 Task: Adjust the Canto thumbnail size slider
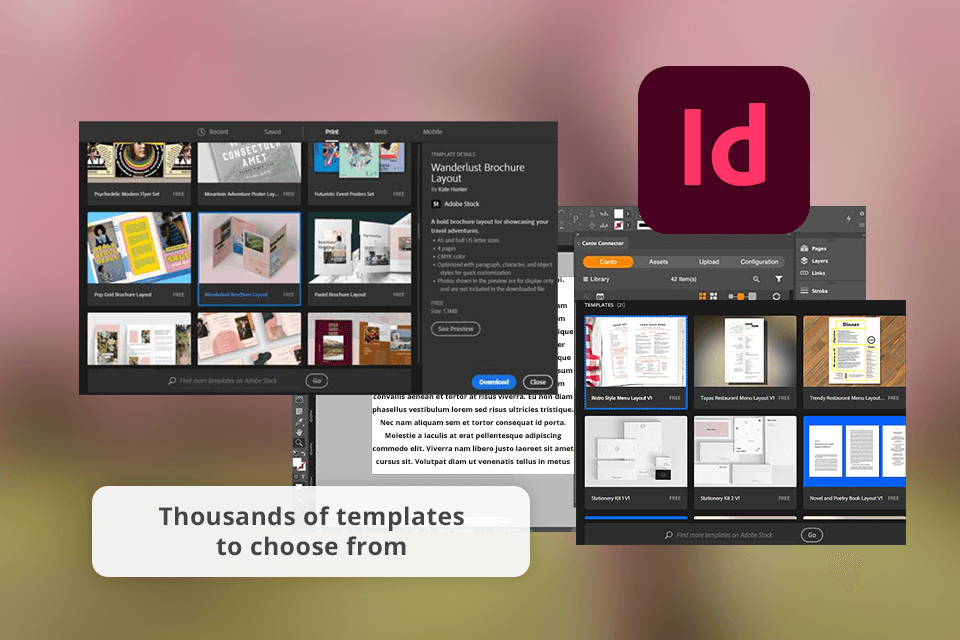[742, 296]
